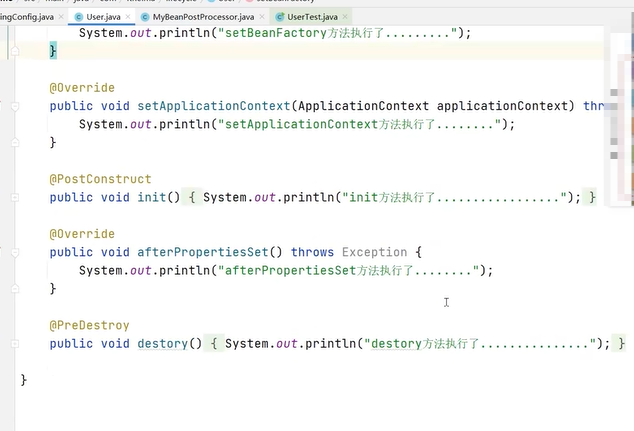The image size is (634, 431).
Task: Place cursor on destory method name
Action: 163,344
